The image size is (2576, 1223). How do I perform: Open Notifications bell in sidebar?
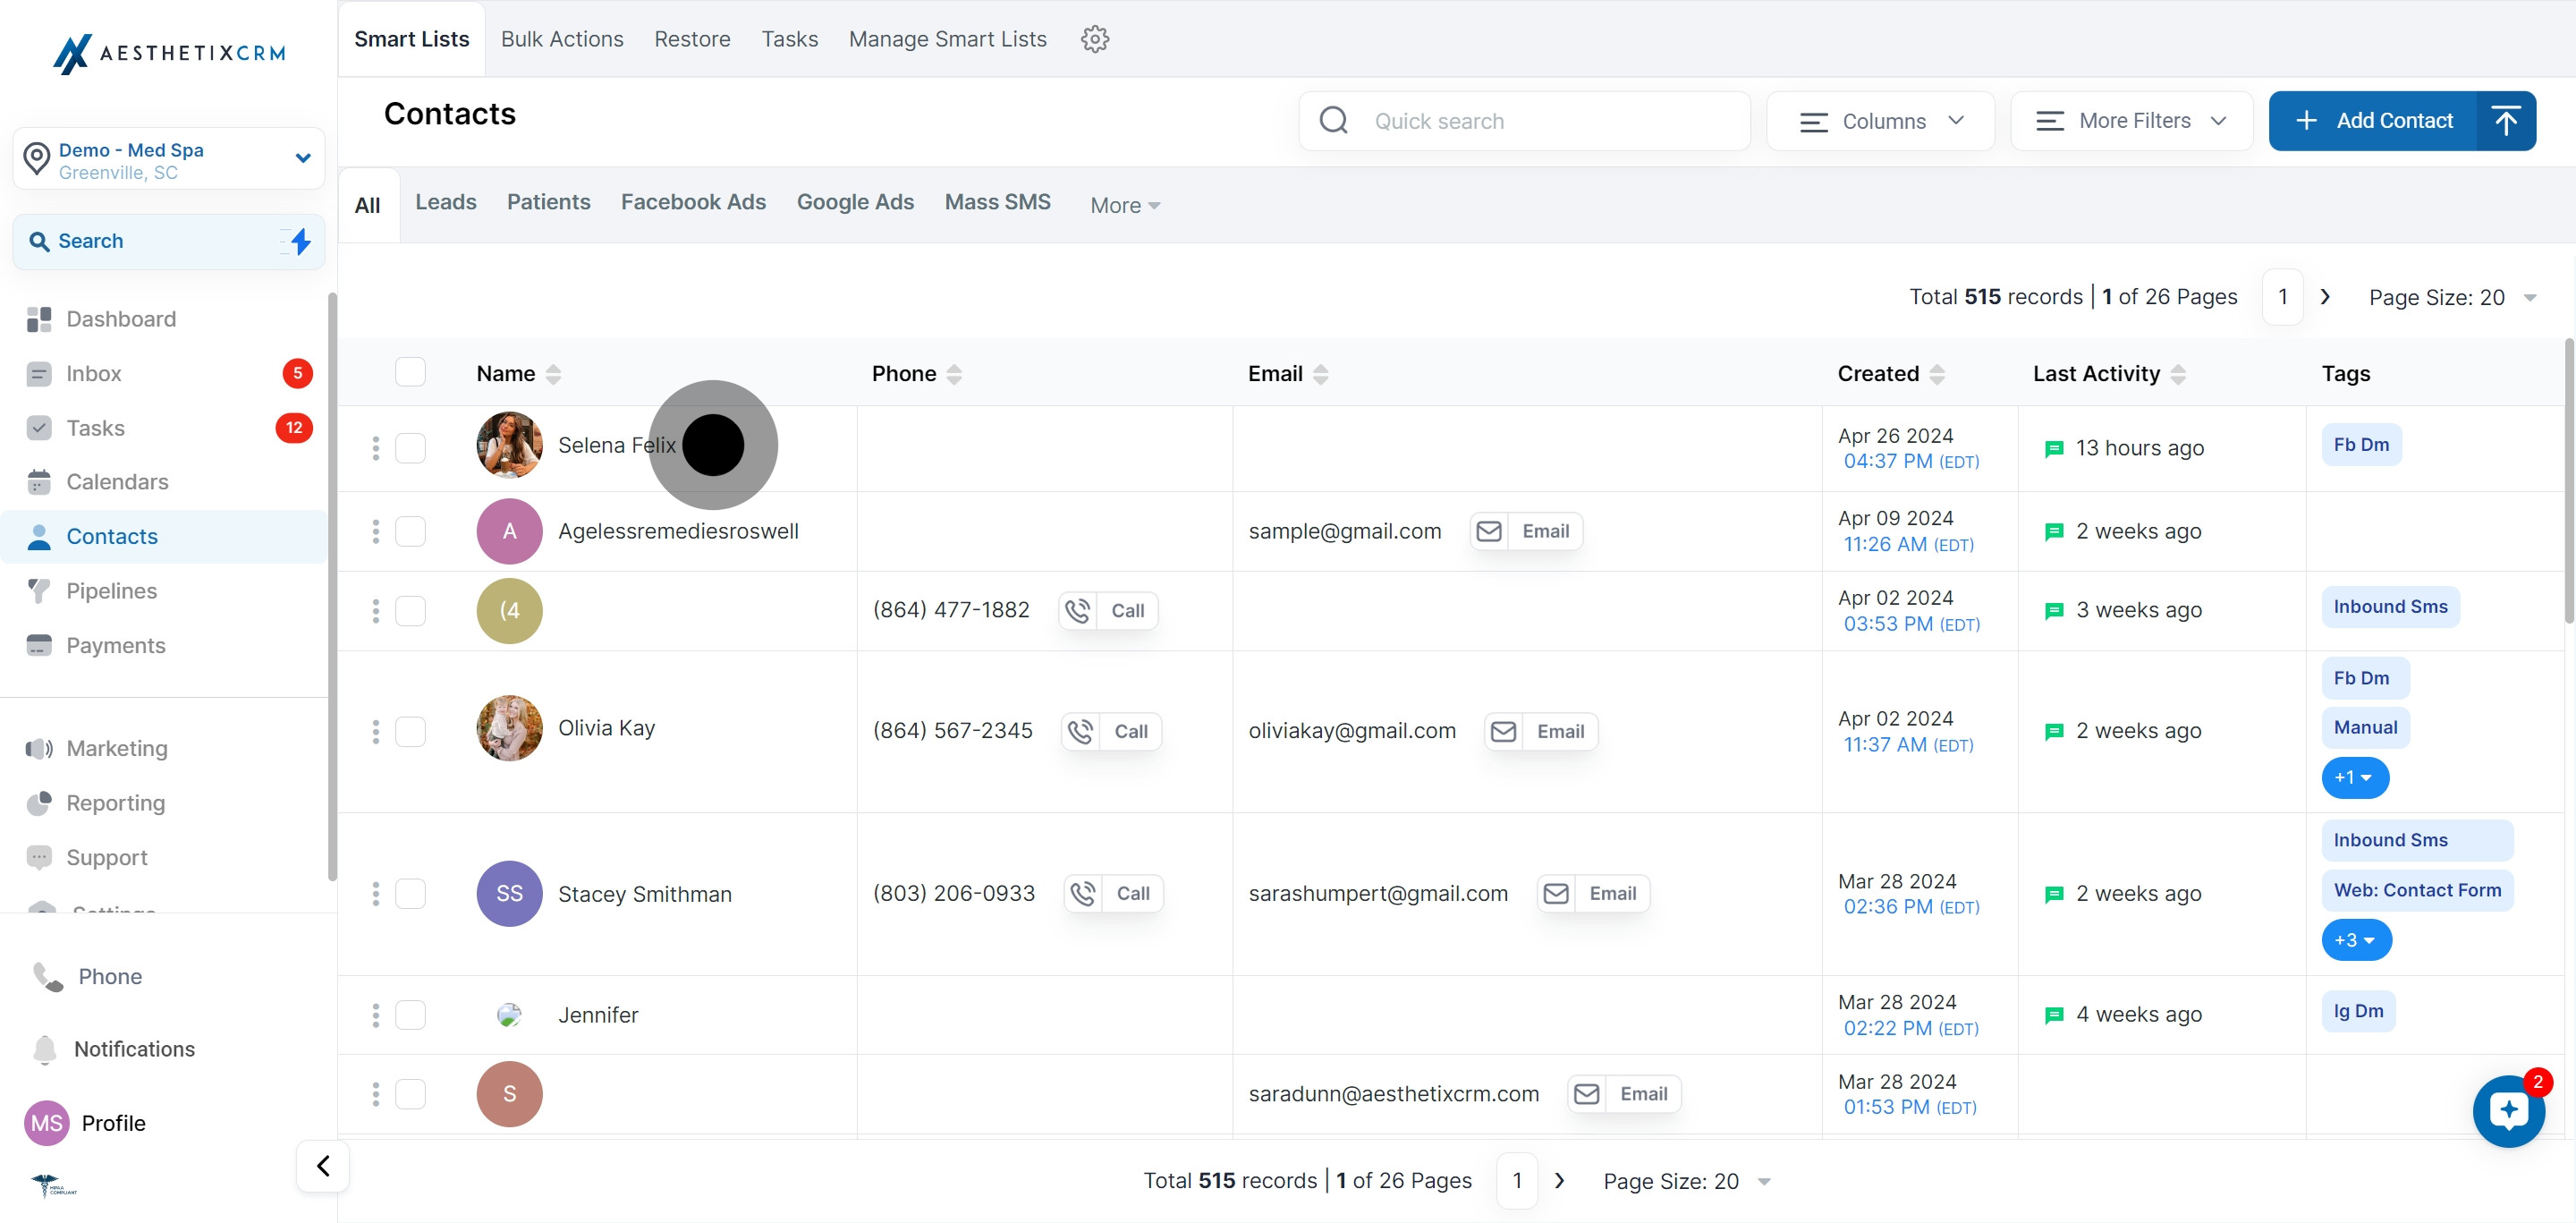[45, 1049]
